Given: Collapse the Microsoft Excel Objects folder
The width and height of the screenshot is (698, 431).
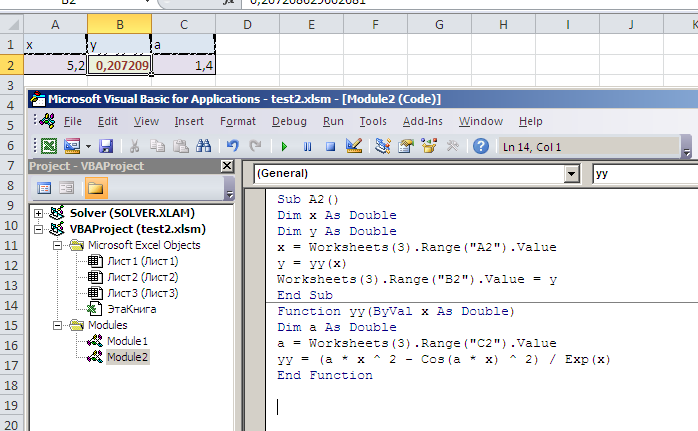Looking at the screenshot, I should click(57, 245).
